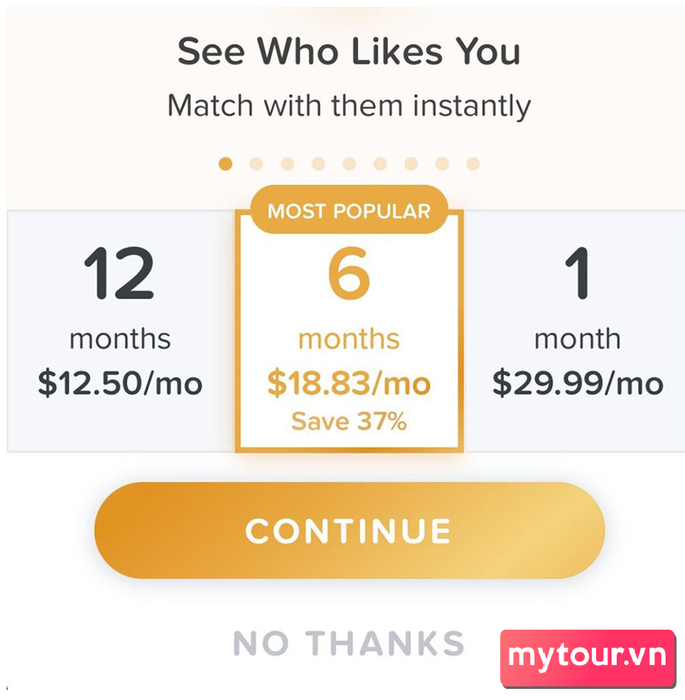
Task: Click the Save 37% label
Action: click(x=349, y=421)
